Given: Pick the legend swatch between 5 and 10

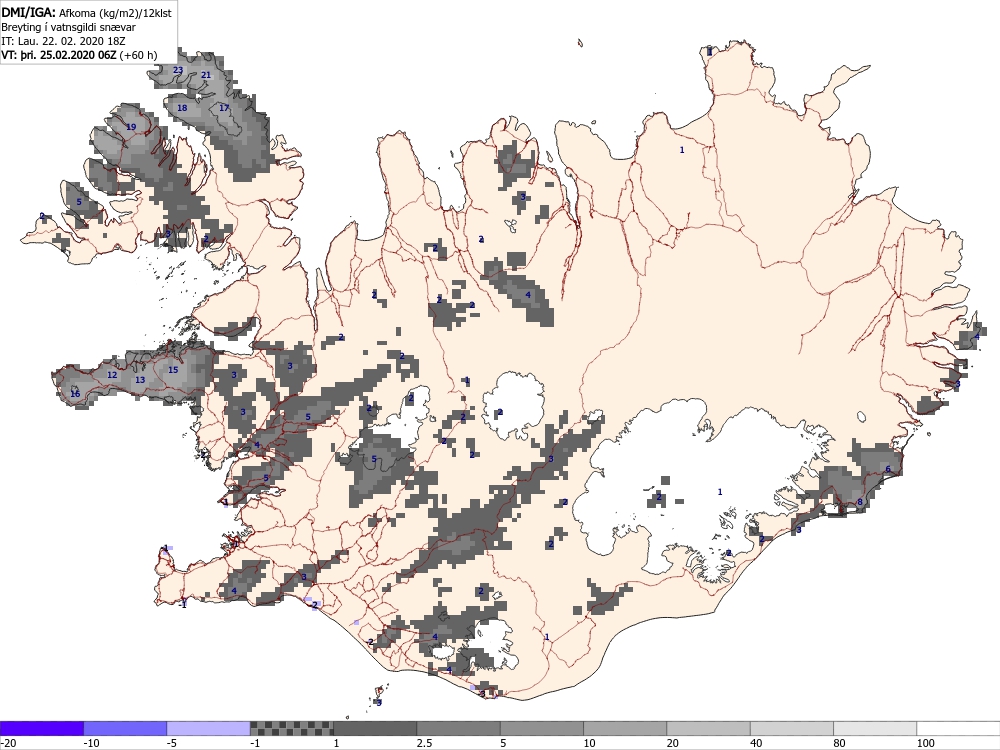Looking at the screenshot, I should 542,728.
